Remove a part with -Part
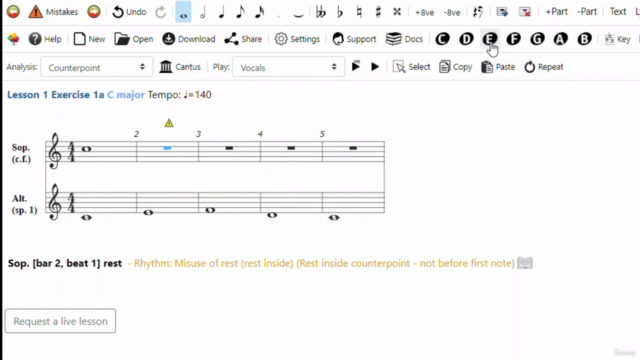The image size is (640, 360). point(587,12)
